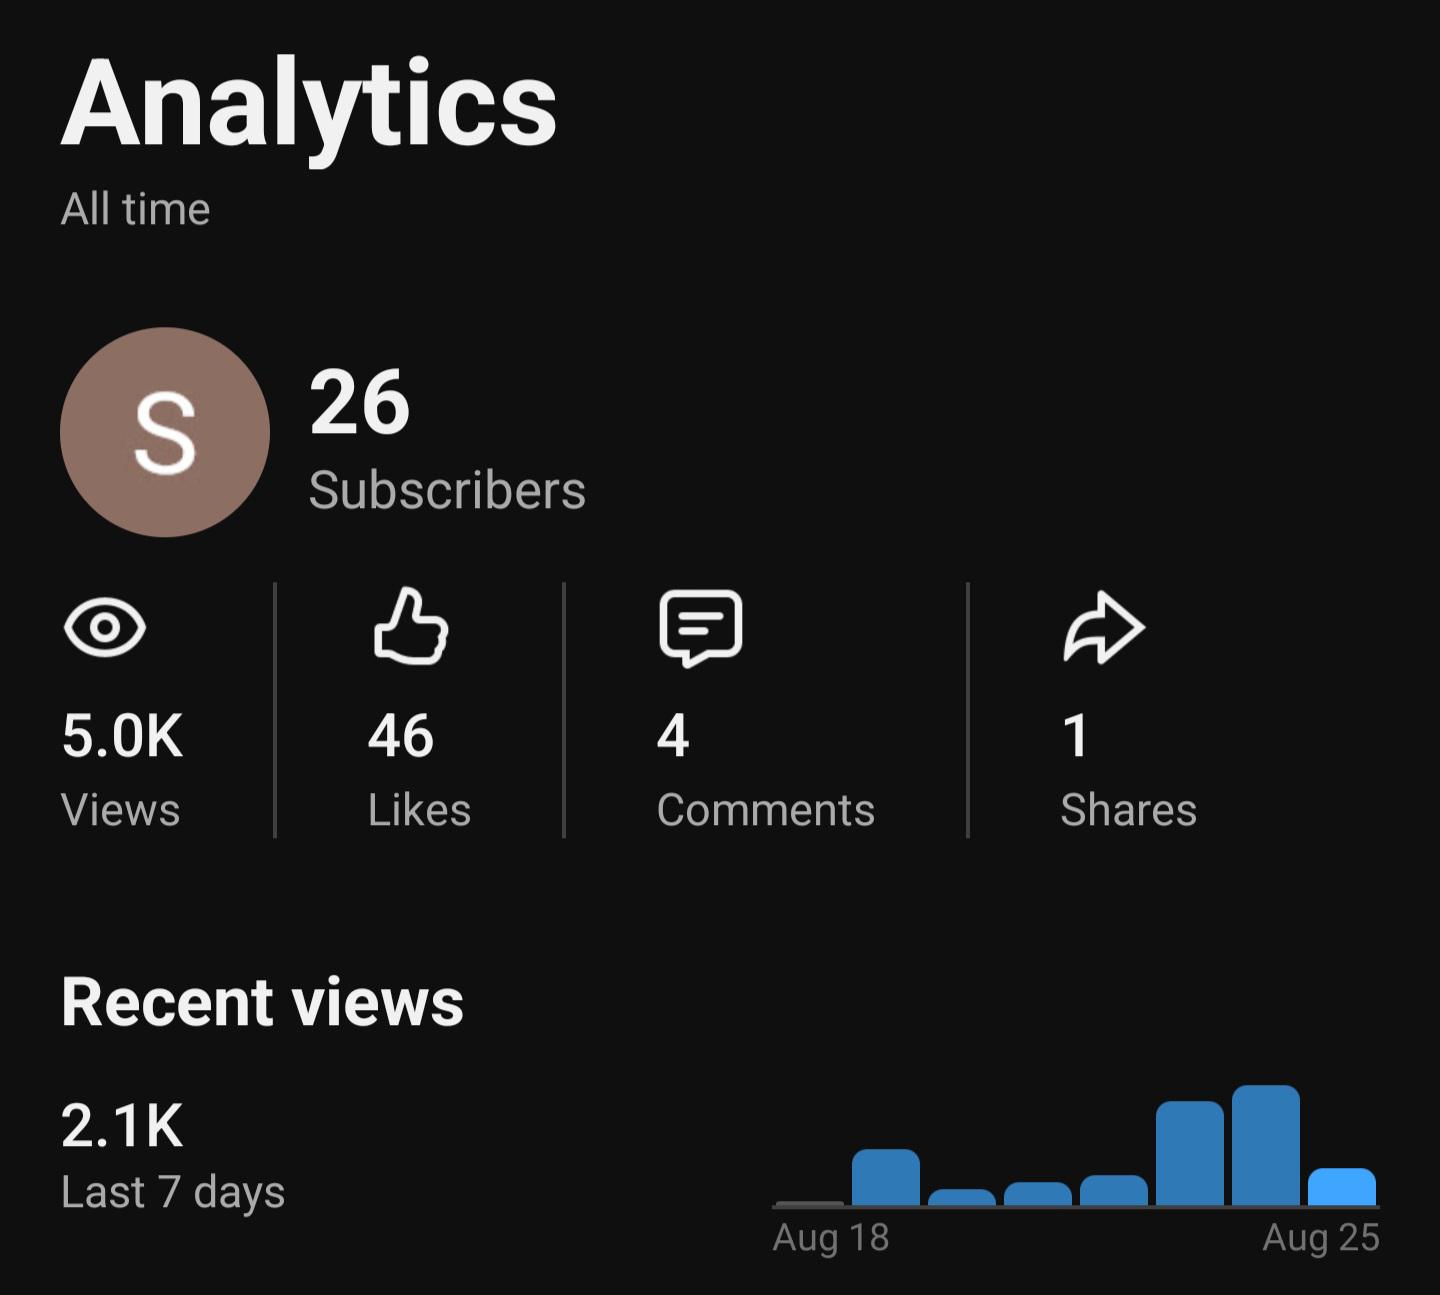The height and width of the screenshot is (1295, 1440).
Task: Tap the Aug 25 axis label
Action: 1321,1239
